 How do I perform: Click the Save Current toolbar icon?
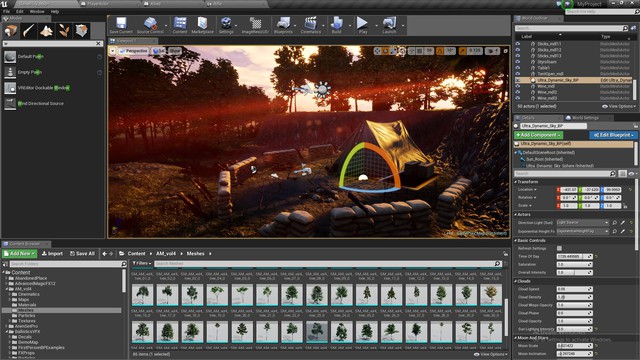pos(121,25)
